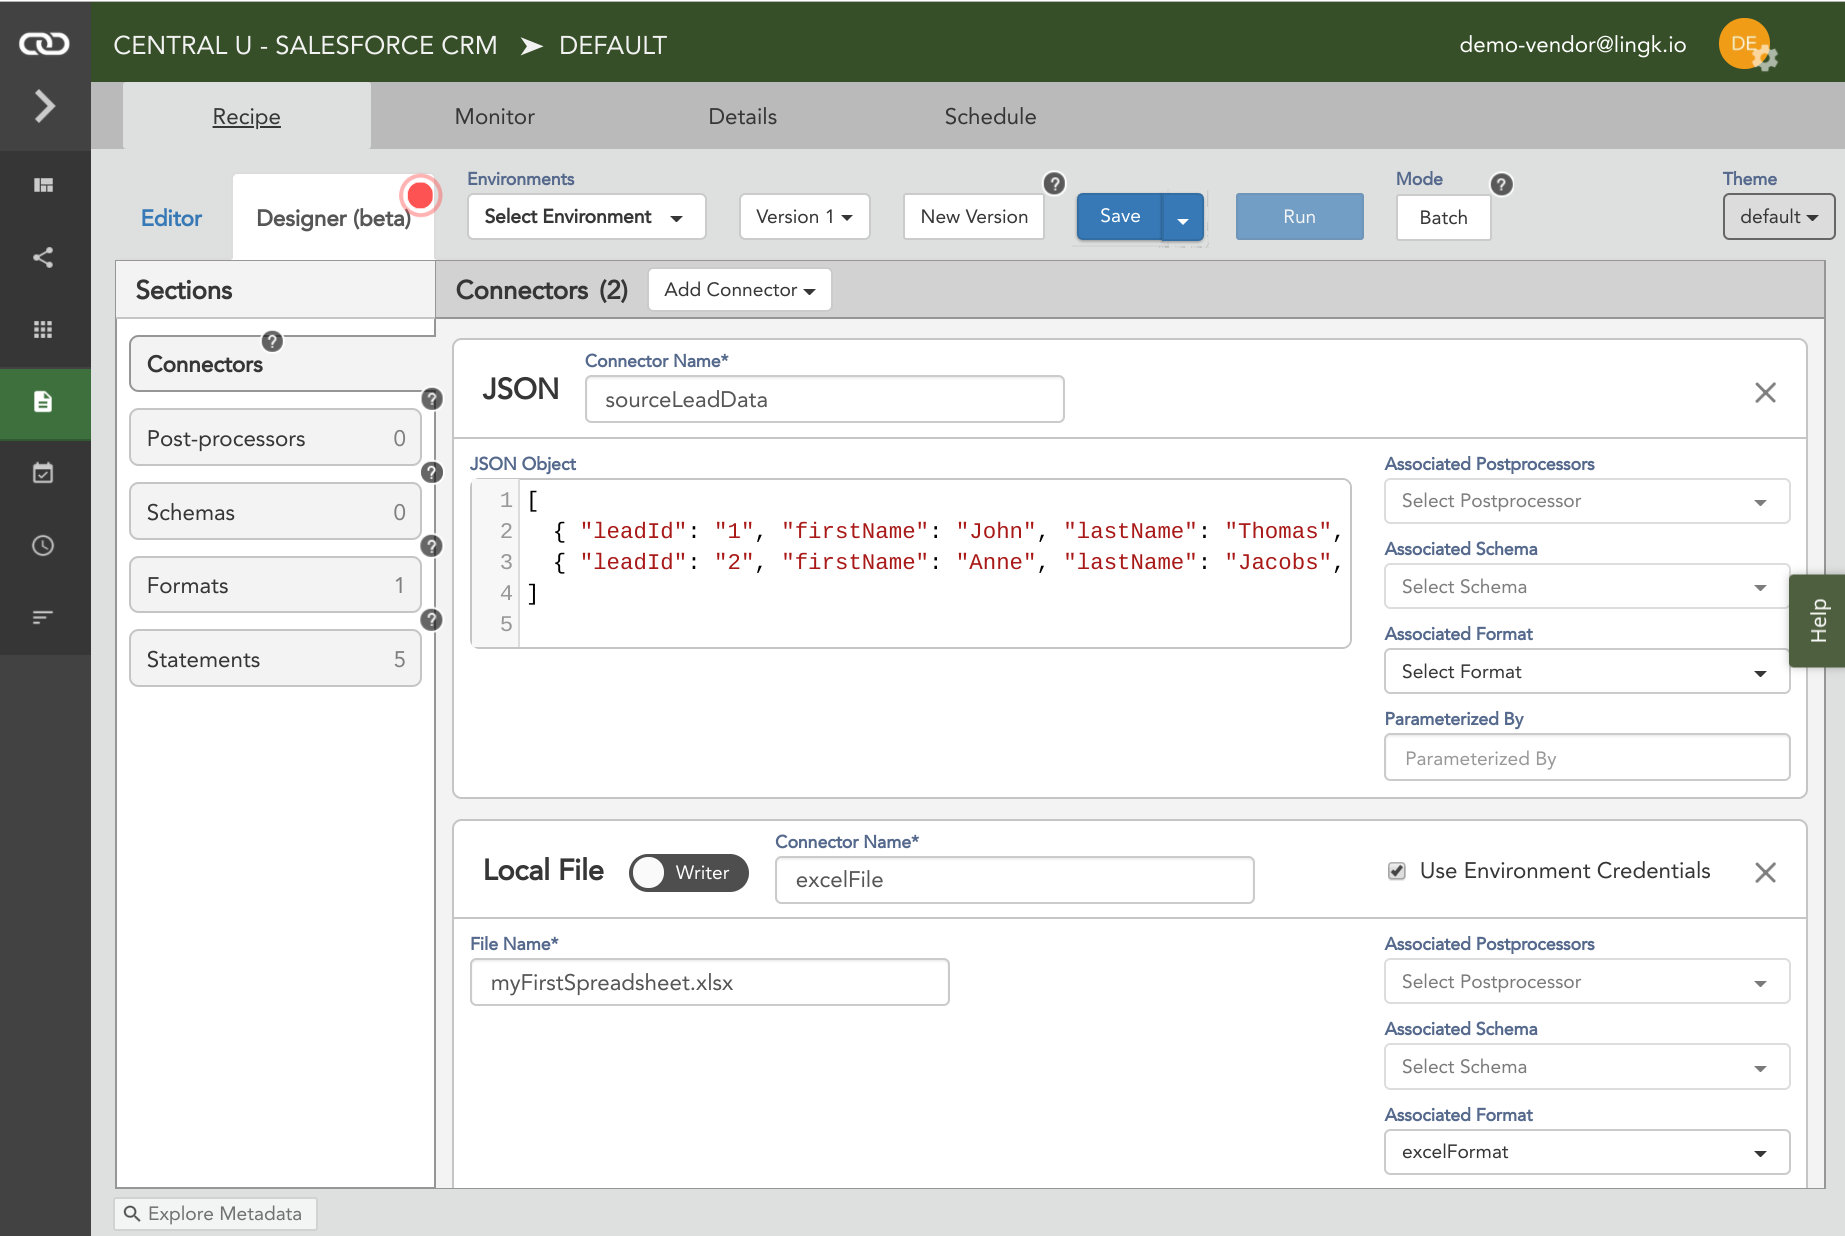
Task: Click the Run button
Action: tap(1299, 217)
